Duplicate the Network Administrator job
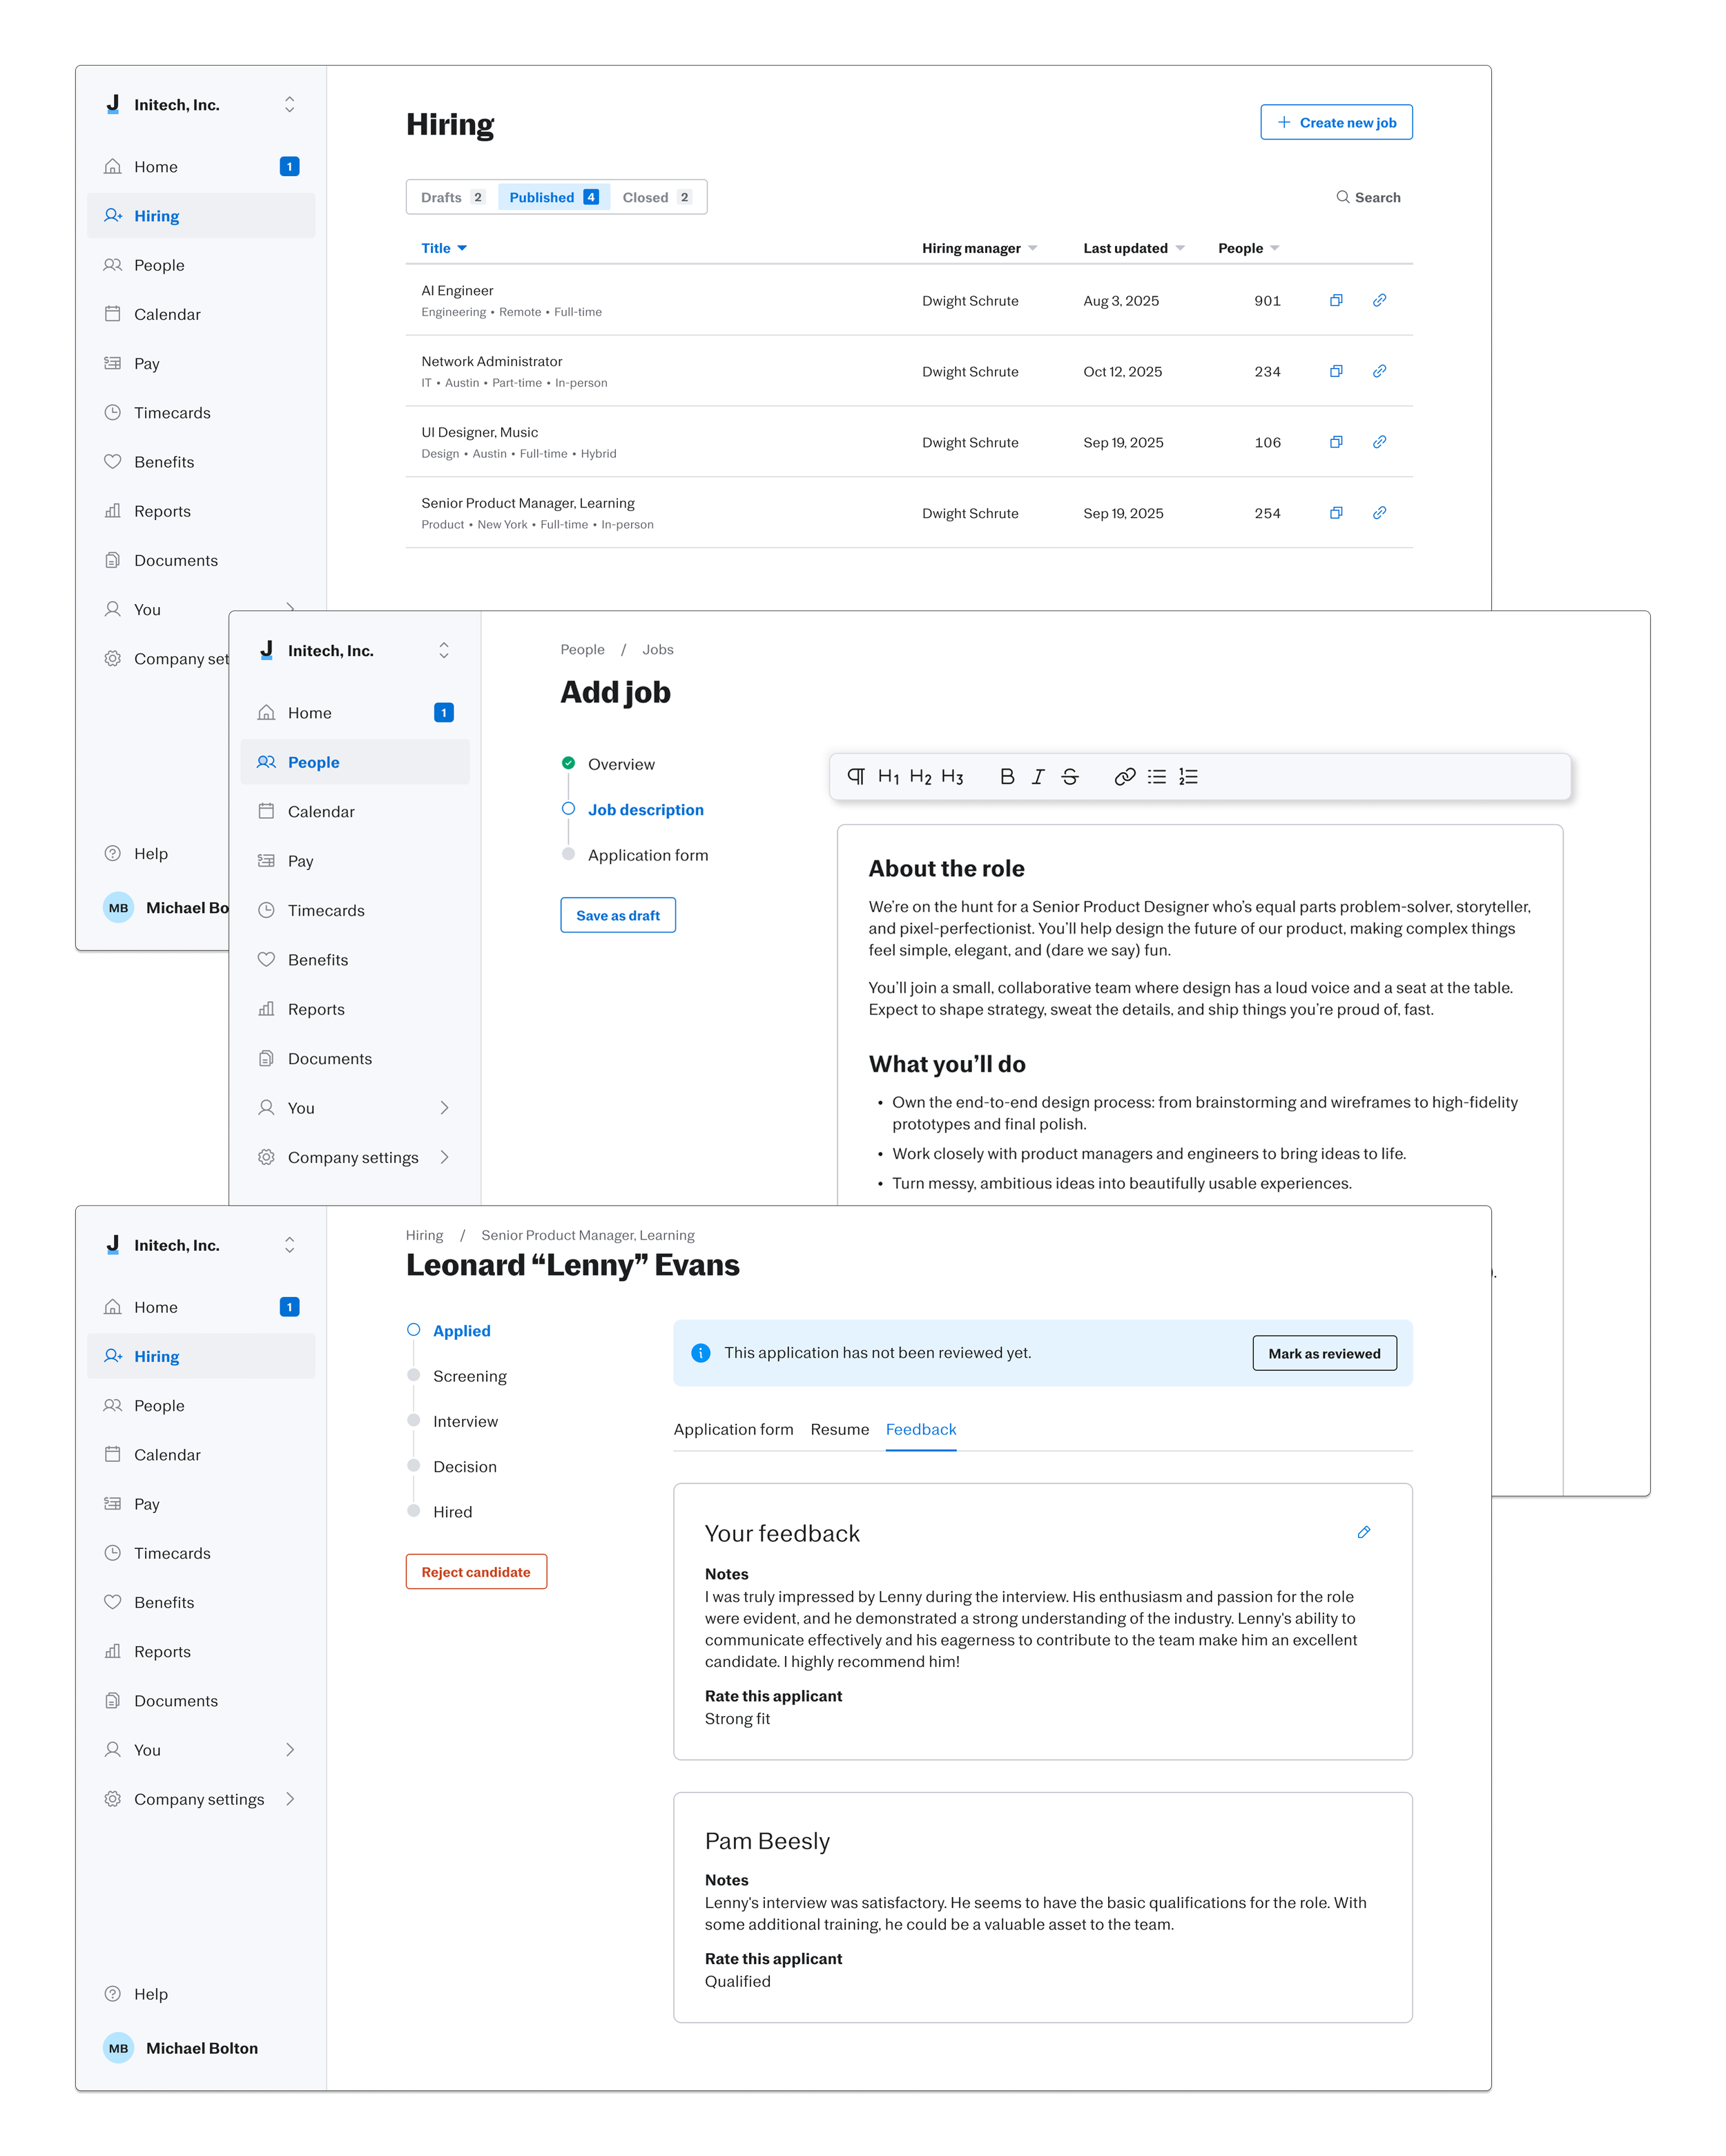Viewport: 1726px width, 2156px height. click(1335, 371)
